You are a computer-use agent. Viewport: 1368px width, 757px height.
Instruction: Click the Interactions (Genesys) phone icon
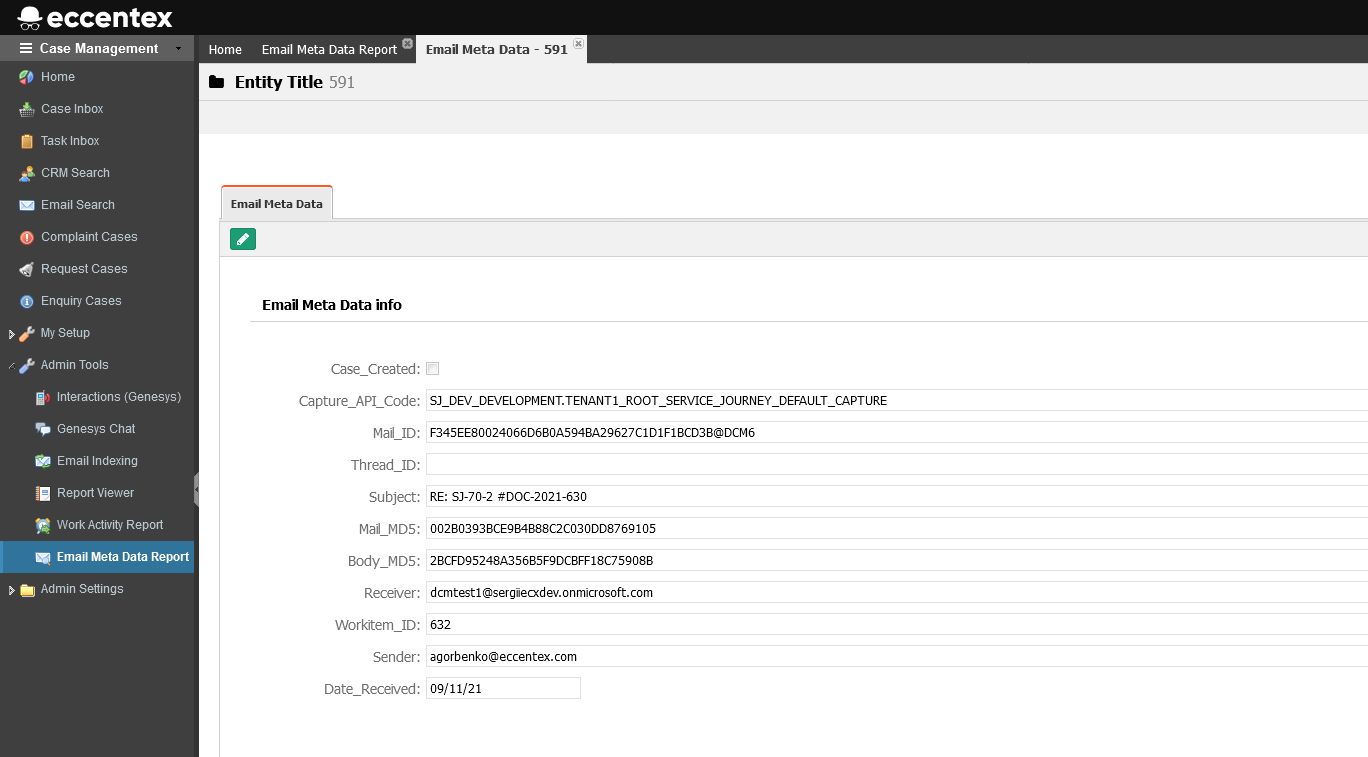click(x=43, y=397)
